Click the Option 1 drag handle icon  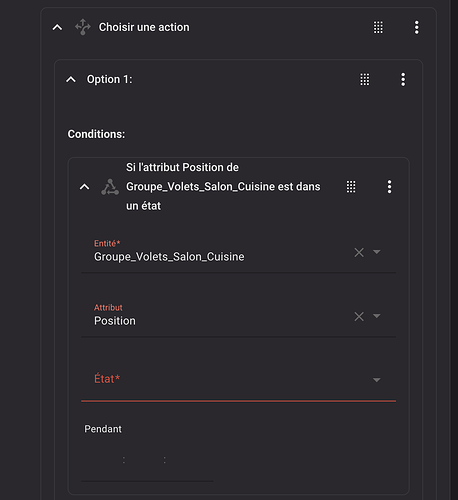pyautogui.click(x=365, y=80)
